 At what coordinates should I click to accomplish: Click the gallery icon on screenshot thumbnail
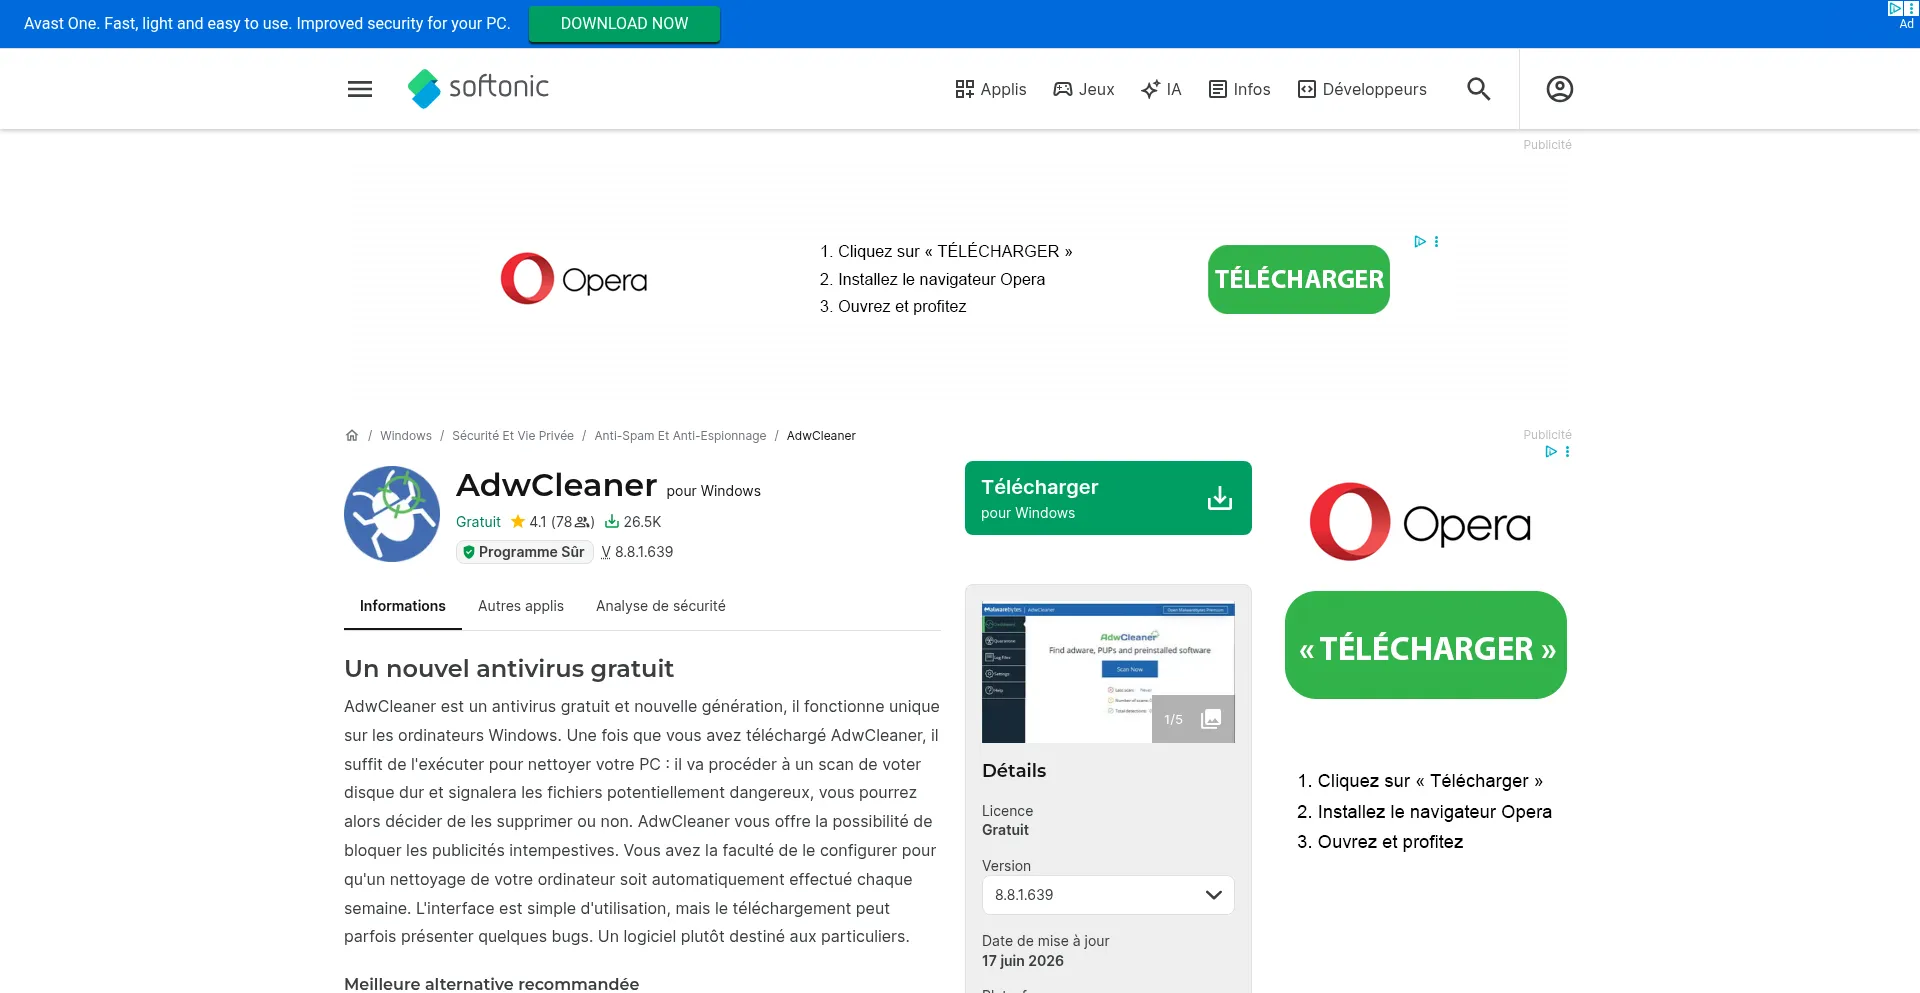point(1211,719)
